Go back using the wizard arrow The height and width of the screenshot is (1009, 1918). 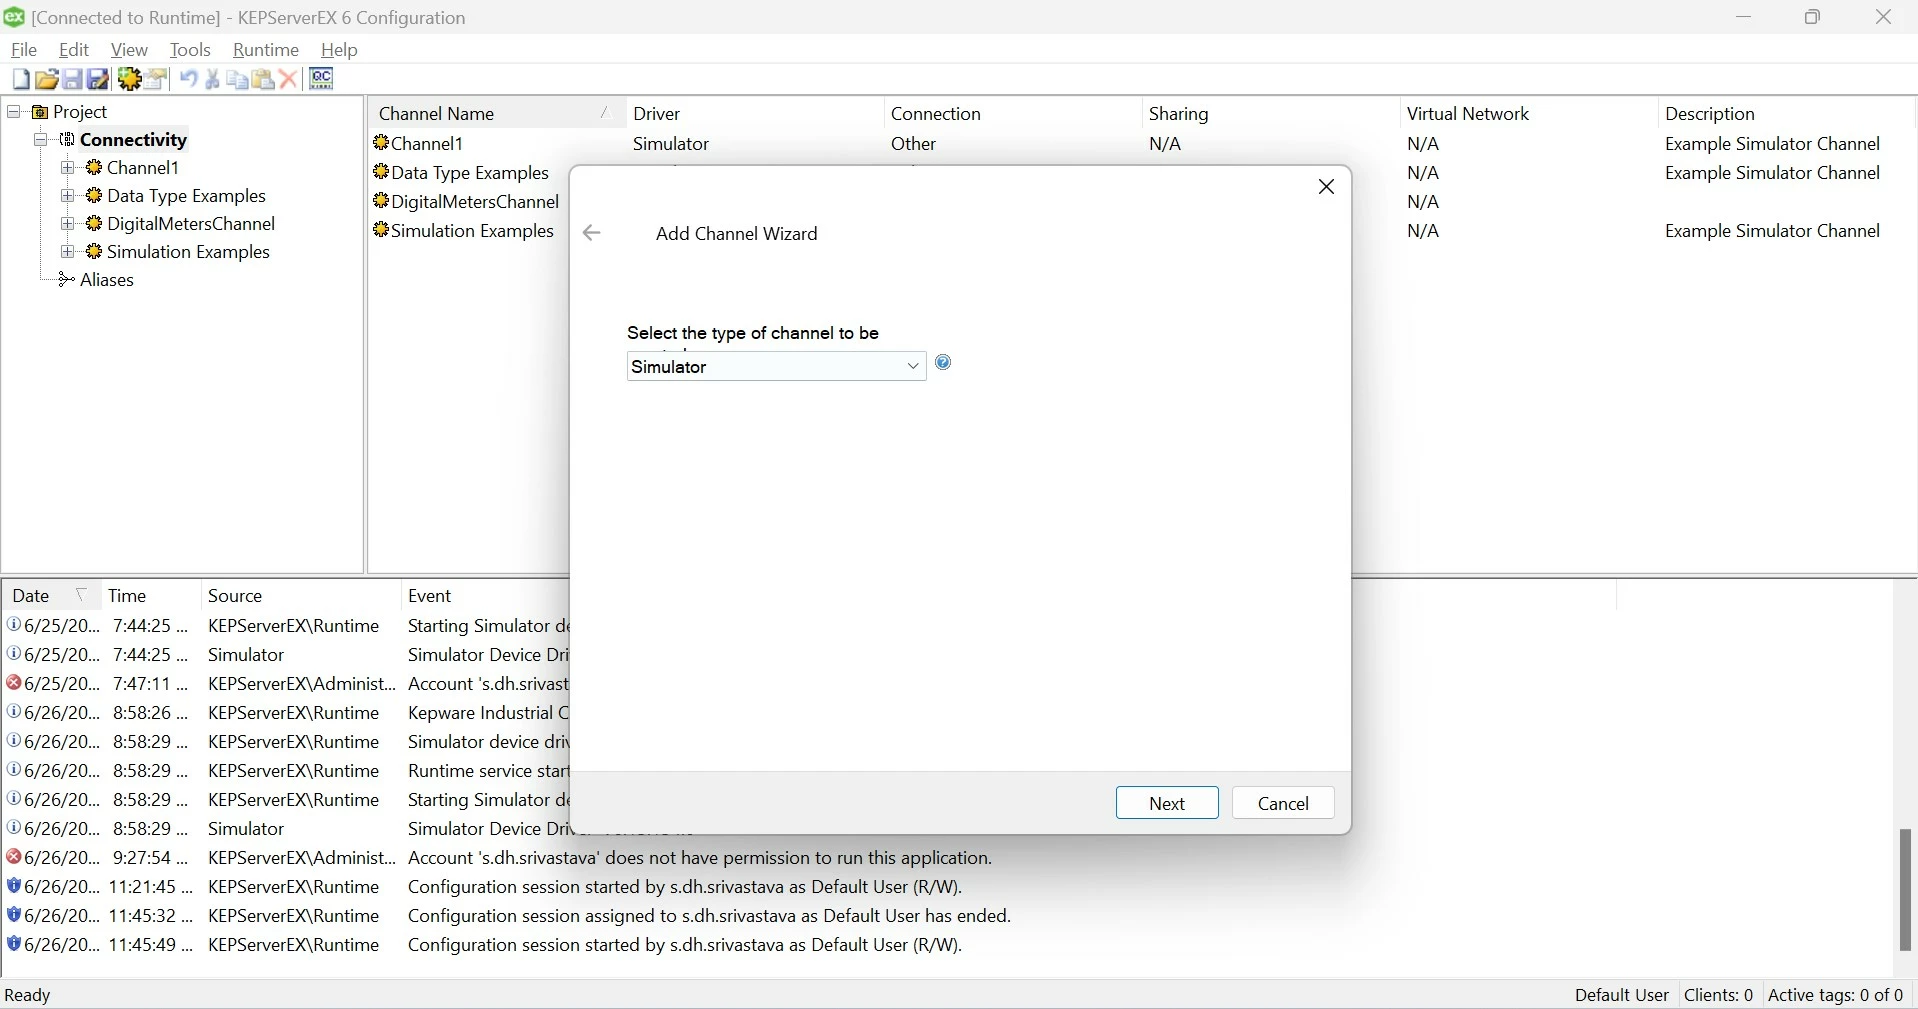tap(592, 233)
